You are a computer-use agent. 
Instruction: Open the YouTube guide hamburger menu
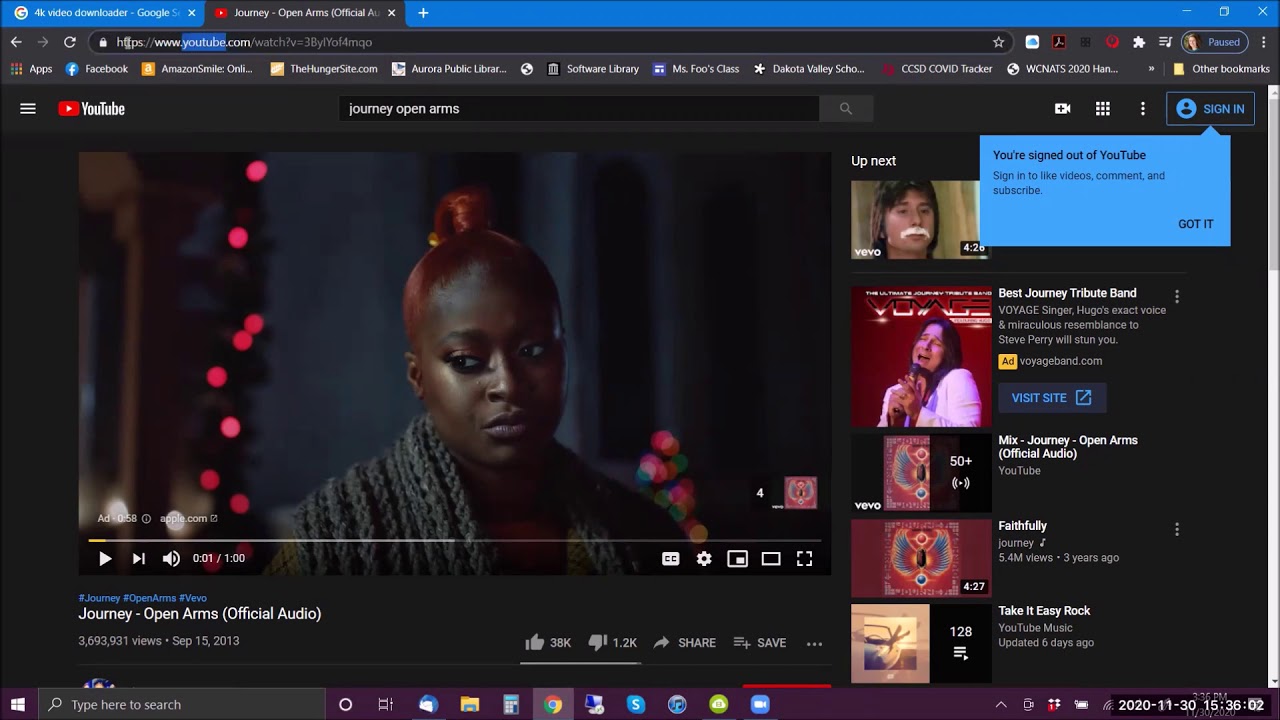[x=28, y=109]
